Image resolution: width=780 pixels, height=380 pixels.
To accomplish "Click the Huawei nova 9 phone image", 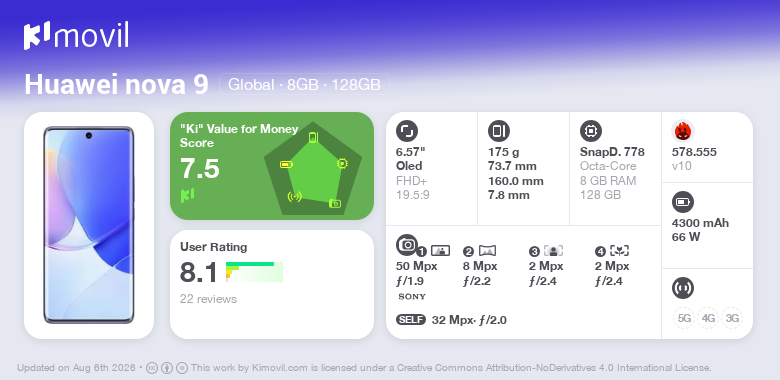I will point(89,225).
